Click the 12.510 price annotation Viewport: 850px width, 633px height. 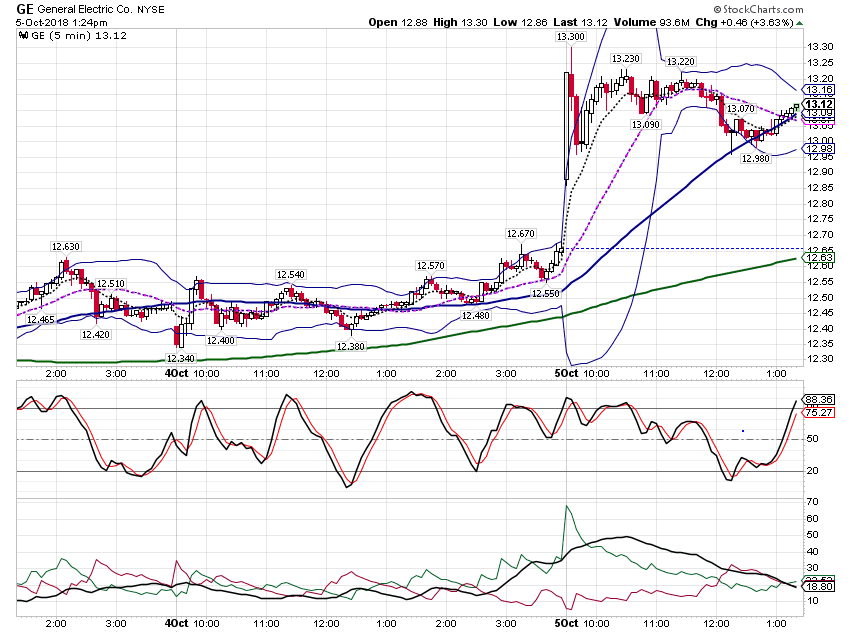111,283
